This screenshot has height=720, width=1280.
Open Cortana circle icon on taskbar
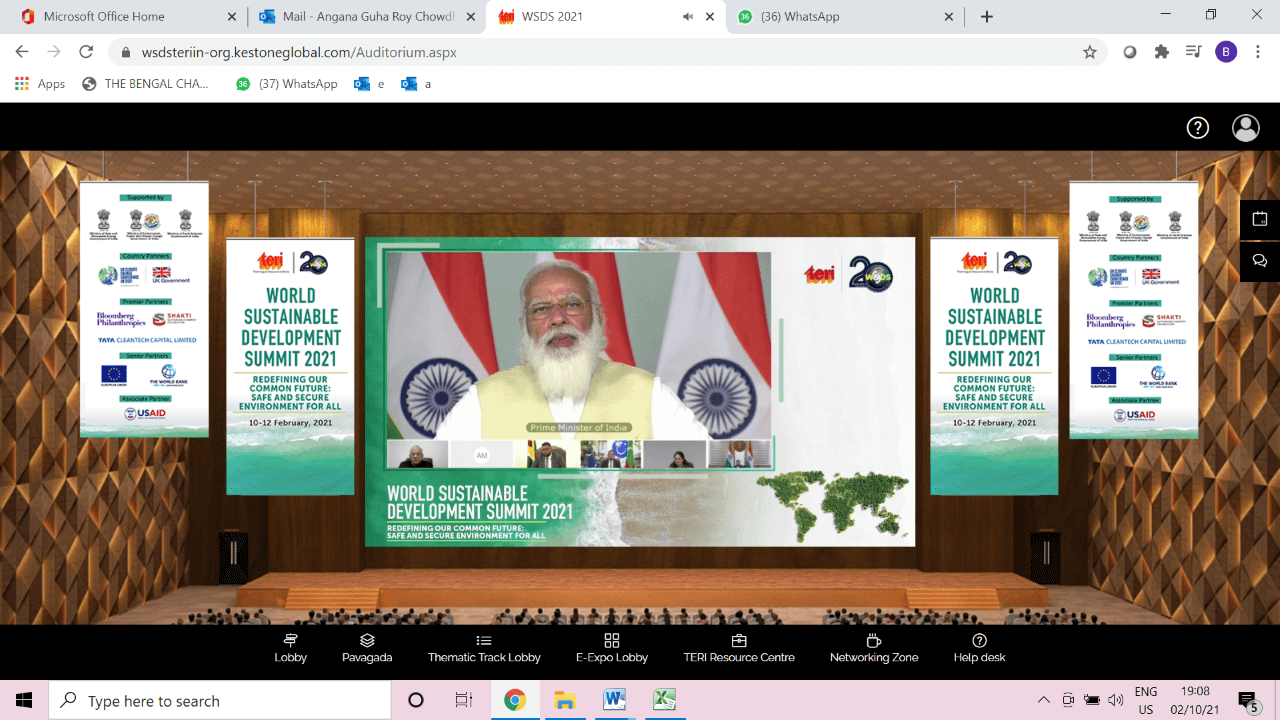point(416,700)
